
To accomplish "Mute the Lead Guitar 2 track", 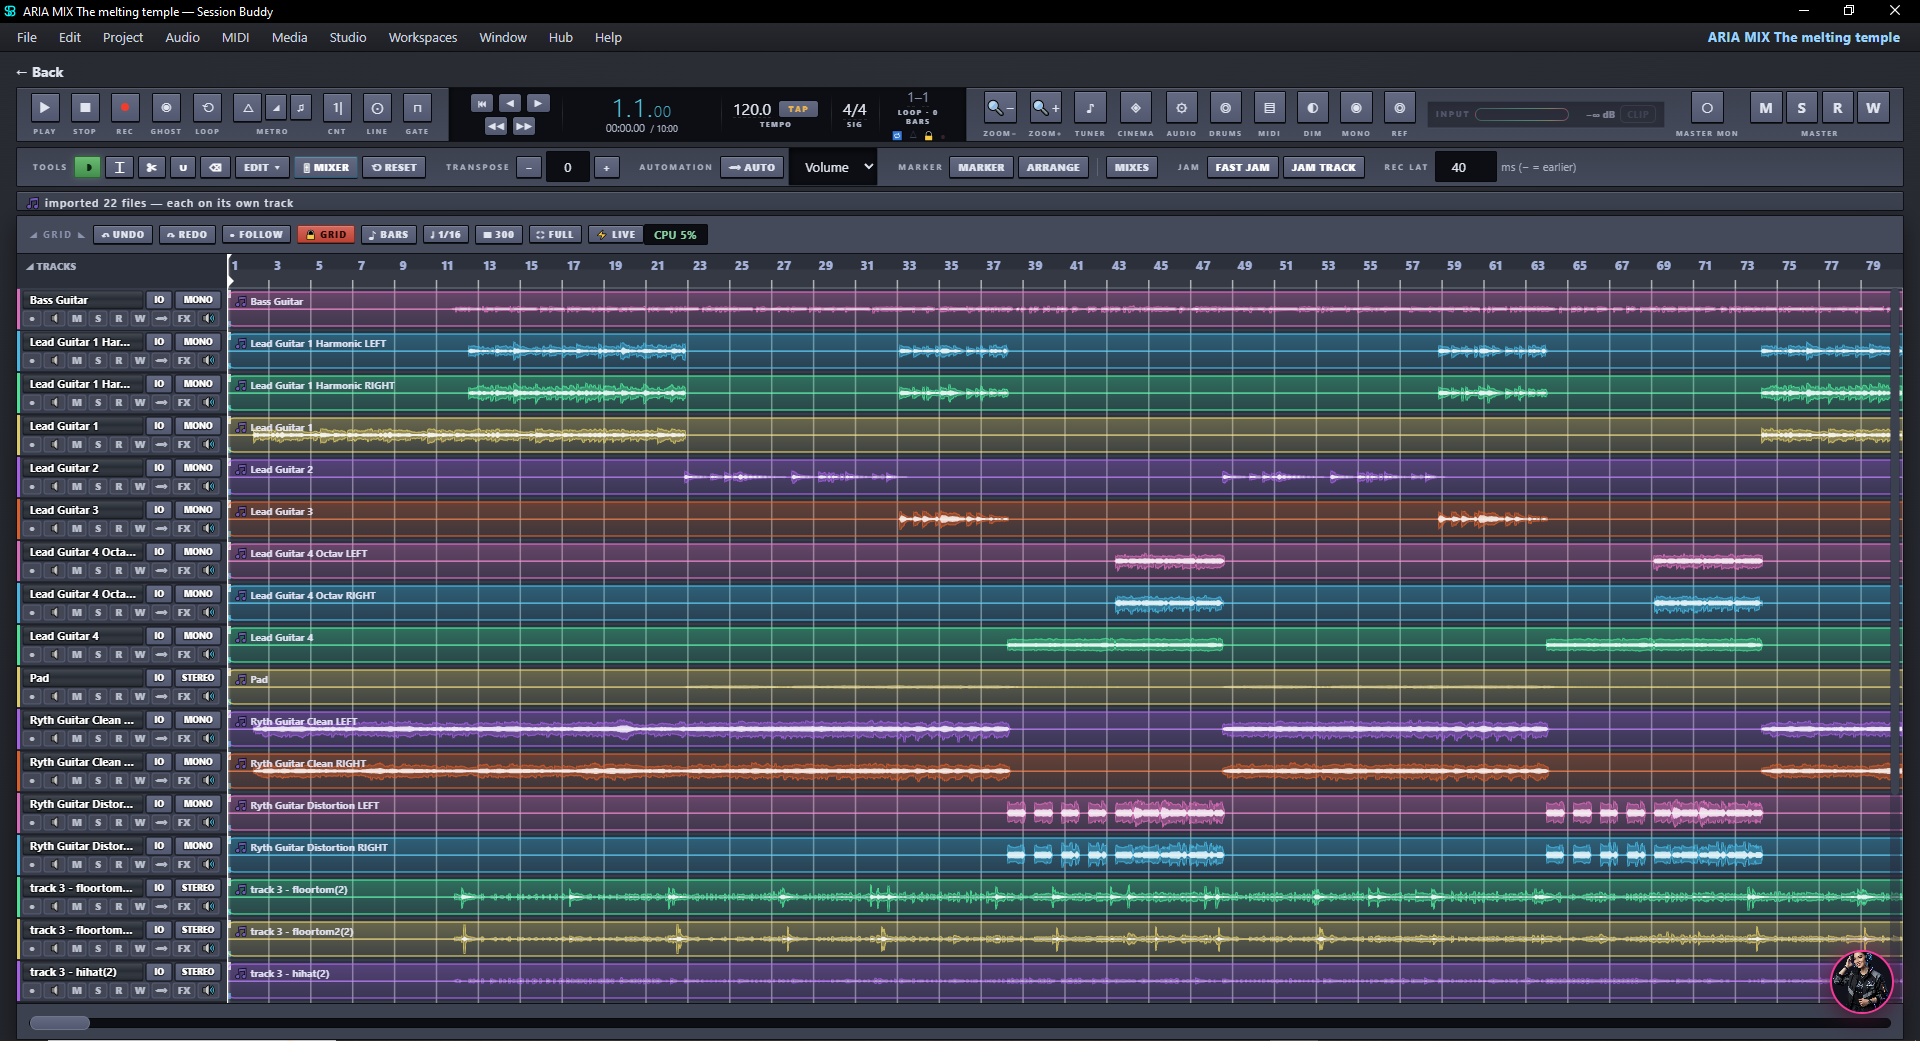I will coord(76,486).
